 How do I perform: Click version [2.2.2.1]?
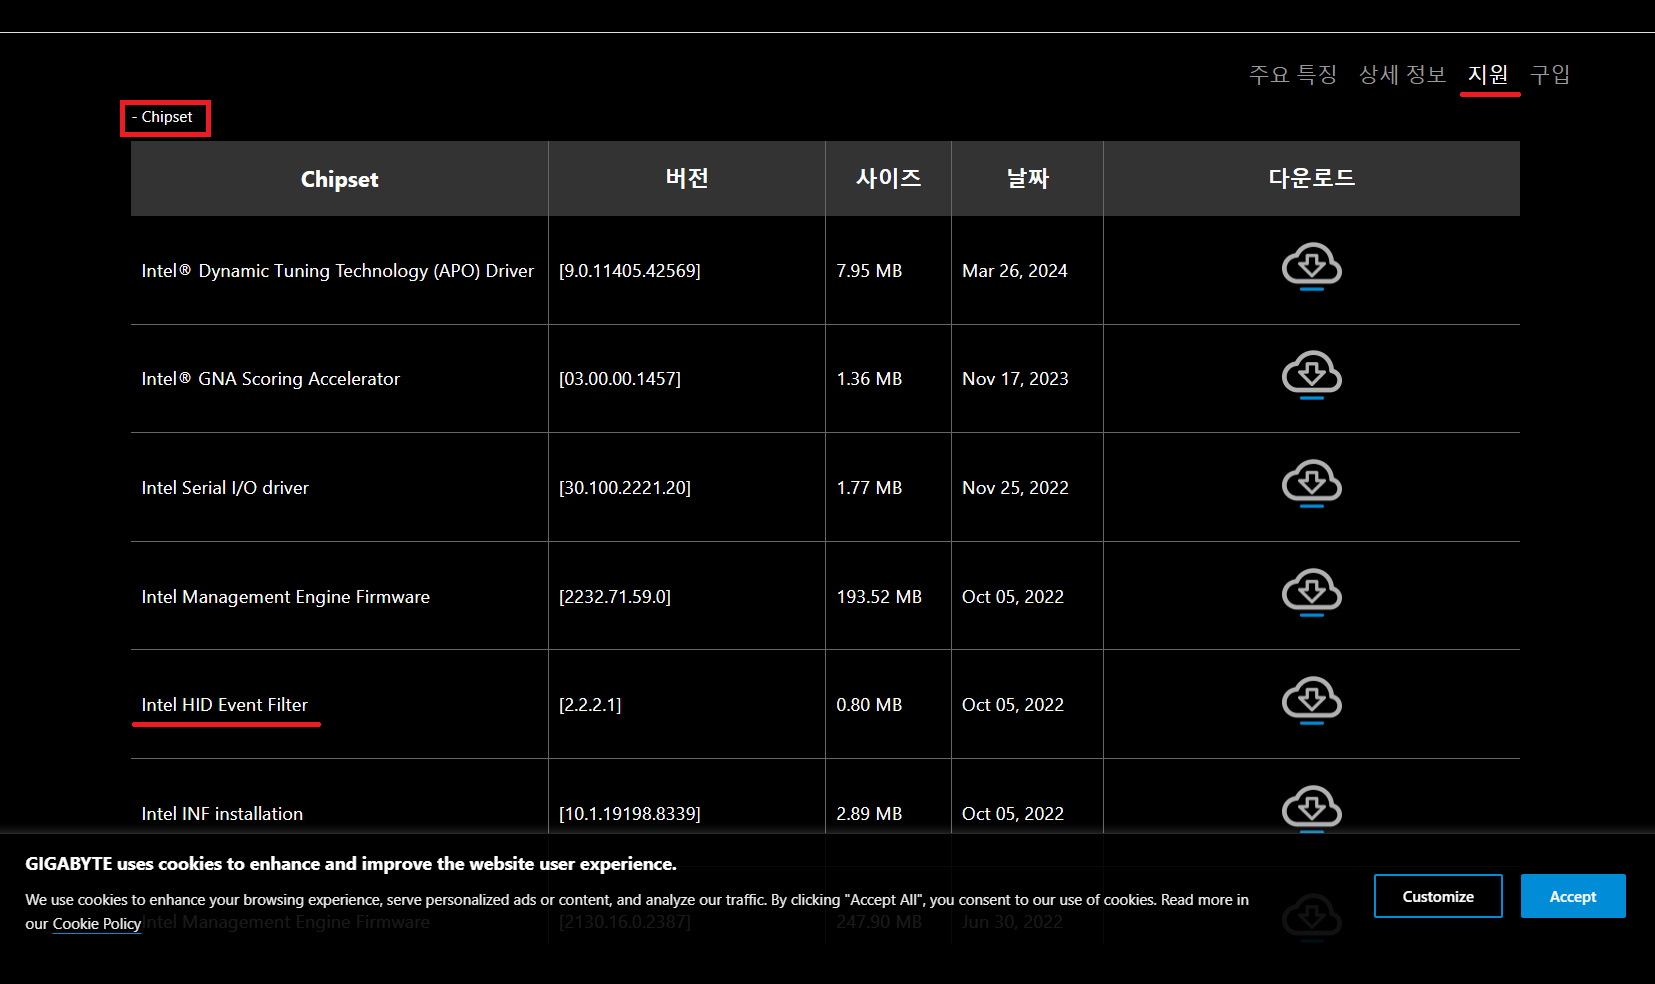point(590,705)
